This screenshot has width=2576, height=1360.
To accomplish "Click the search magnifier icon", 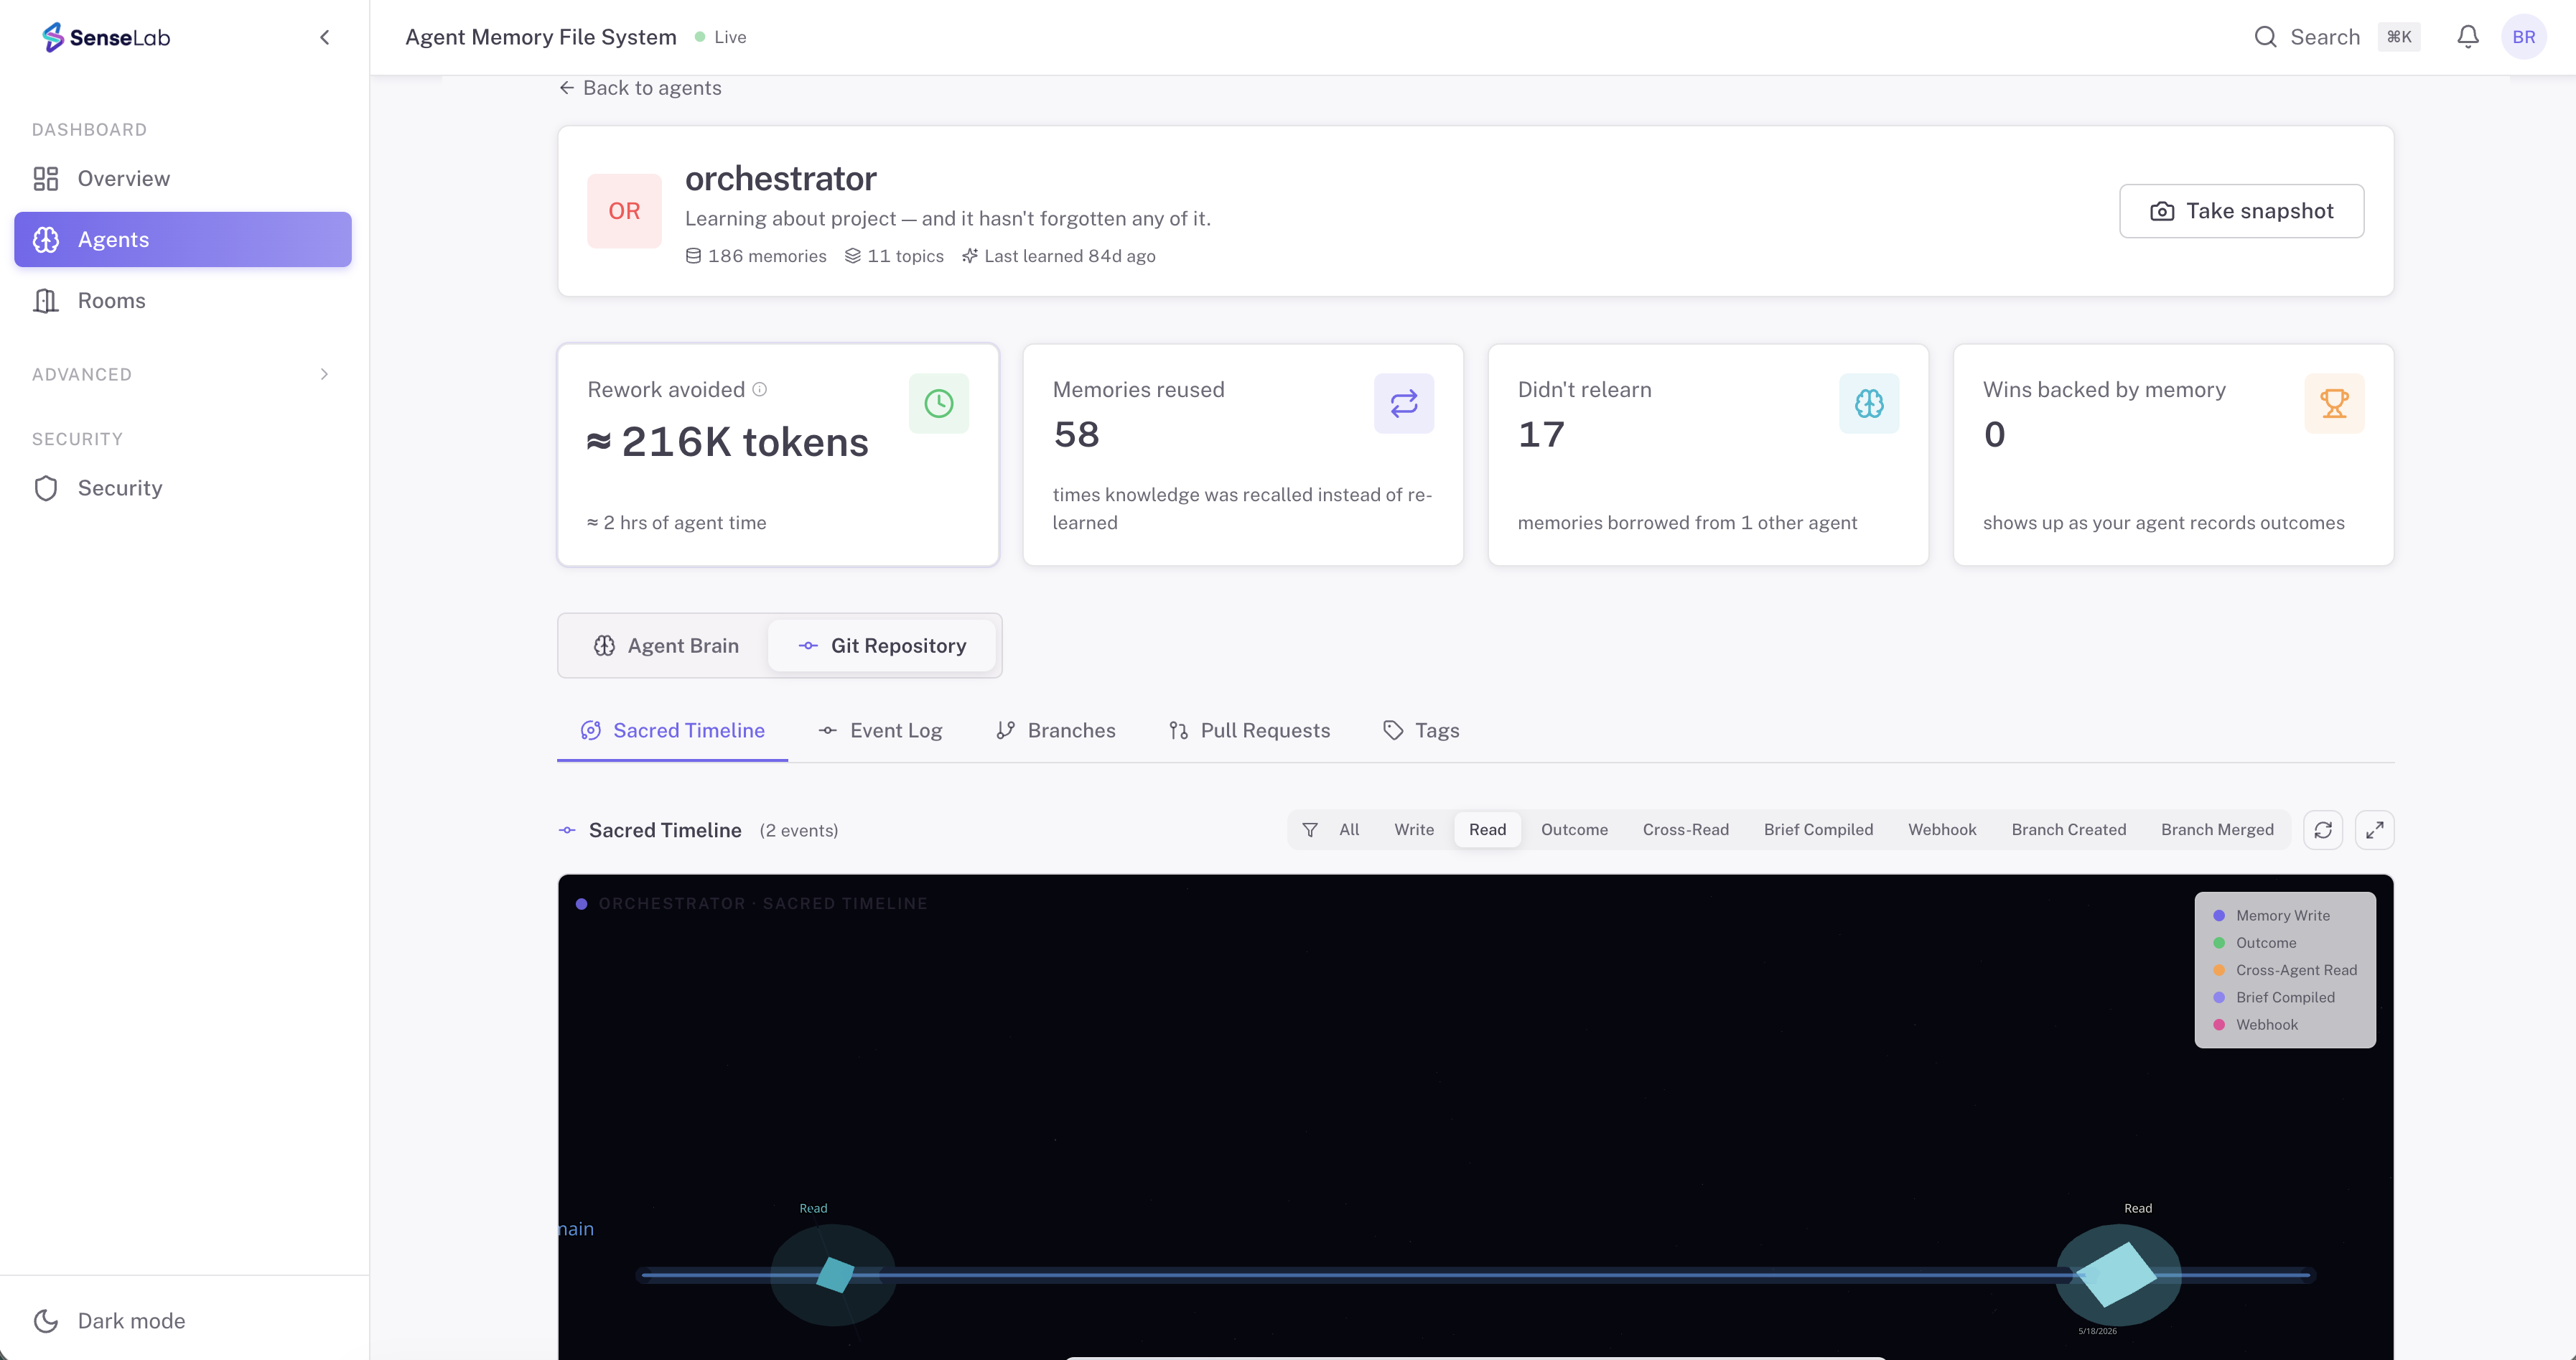I will pyautogui.click(x=2265, y=37).
